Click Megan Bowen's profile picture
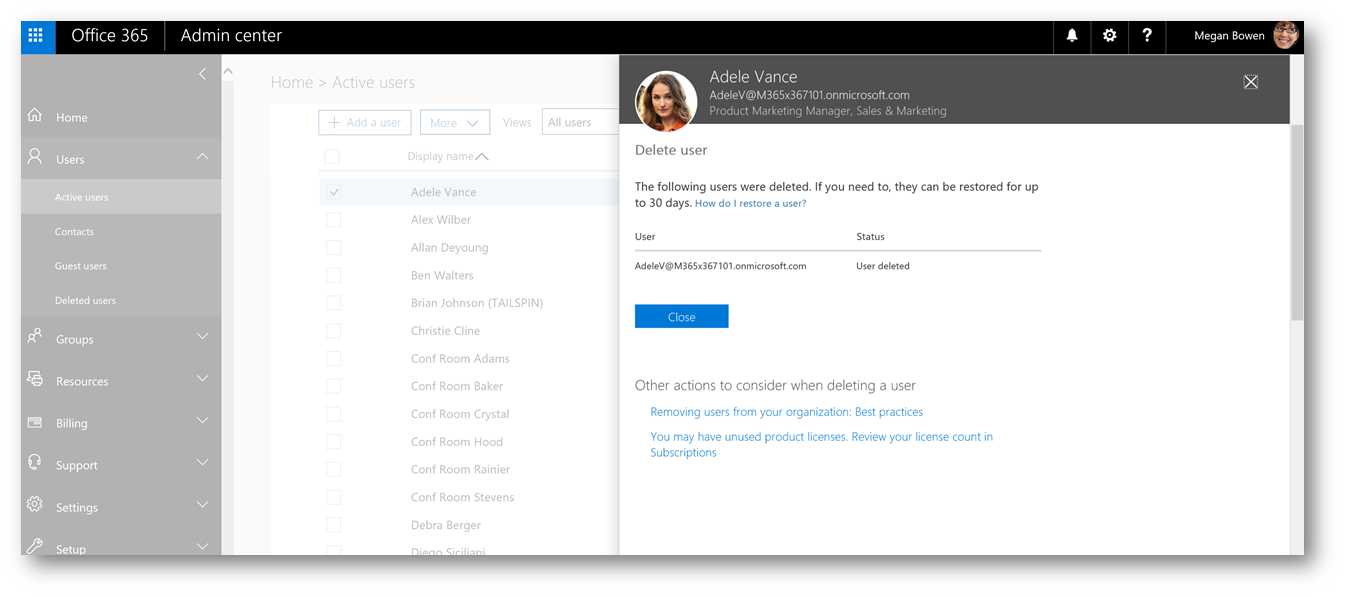This screenshot has height=597, width=1346. [1285, 36]
